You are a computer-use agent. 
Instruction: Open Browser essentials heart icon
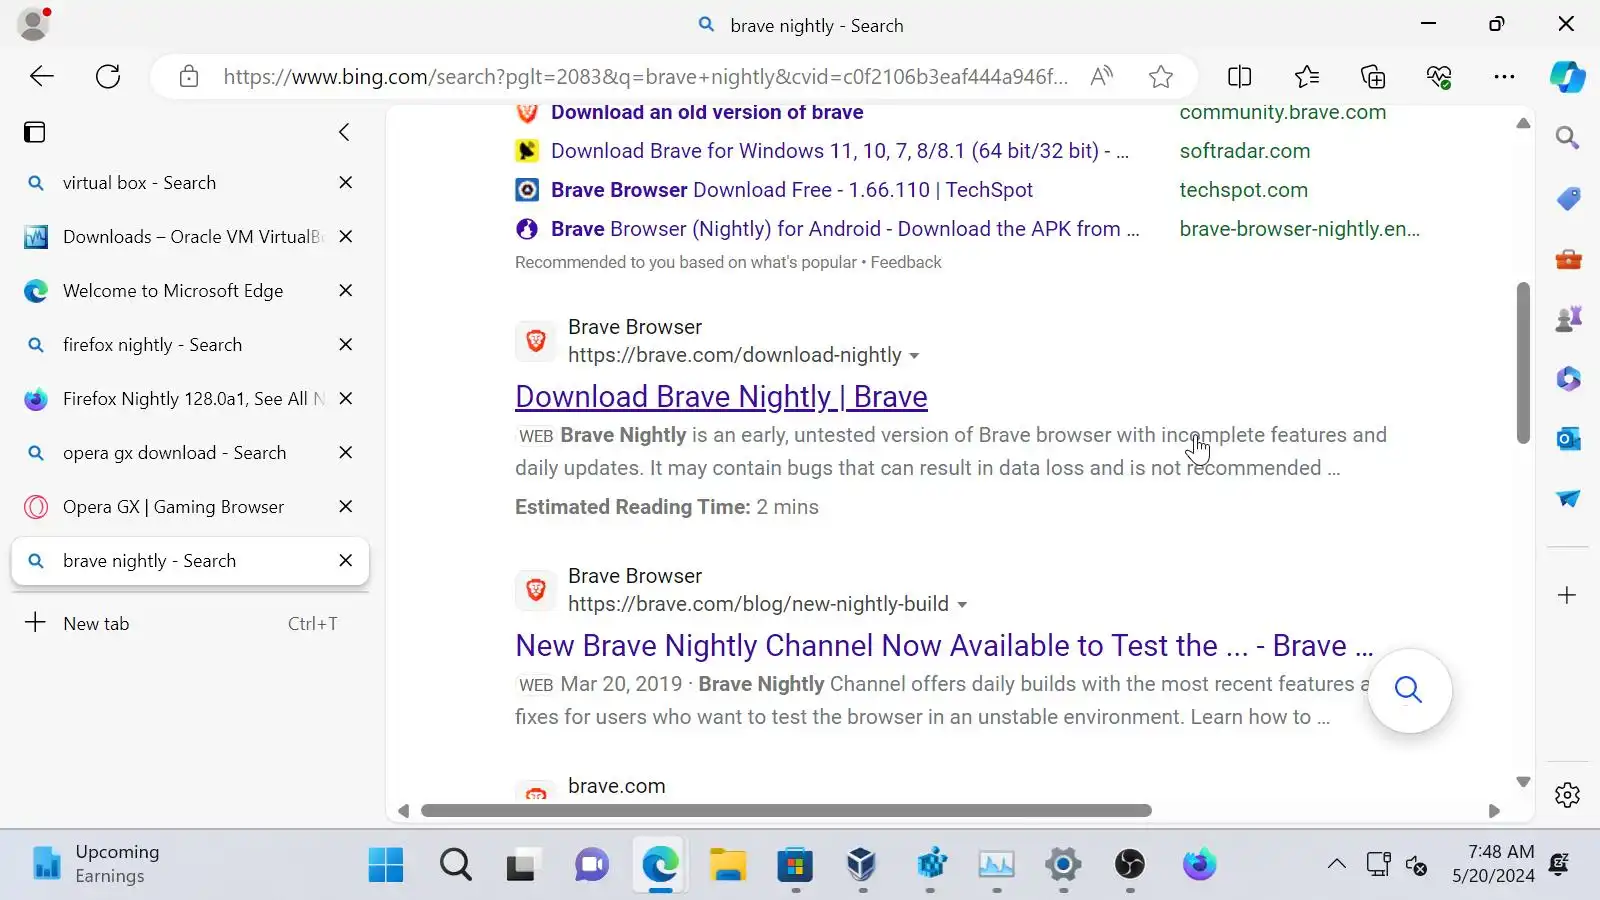click(1439, 77)
